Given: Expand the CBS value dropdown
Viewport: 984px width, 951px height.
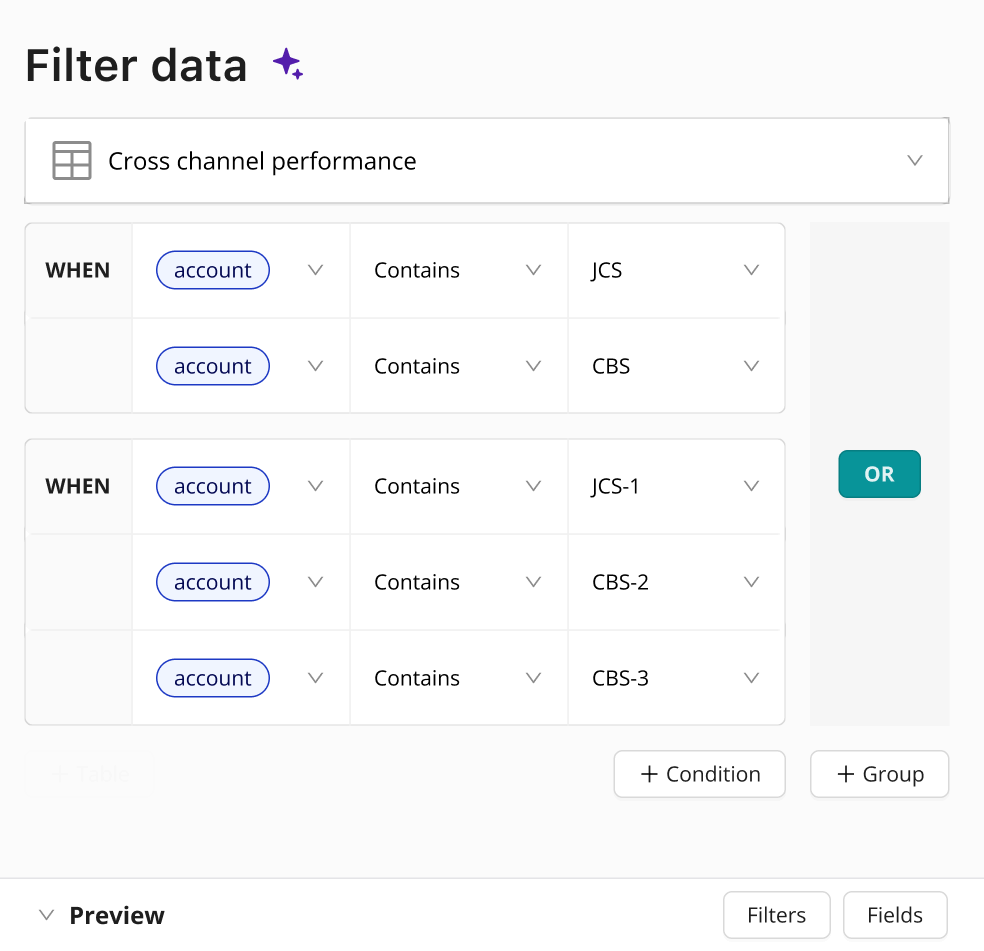Looking at the screenshot, I should coord(752,366).
